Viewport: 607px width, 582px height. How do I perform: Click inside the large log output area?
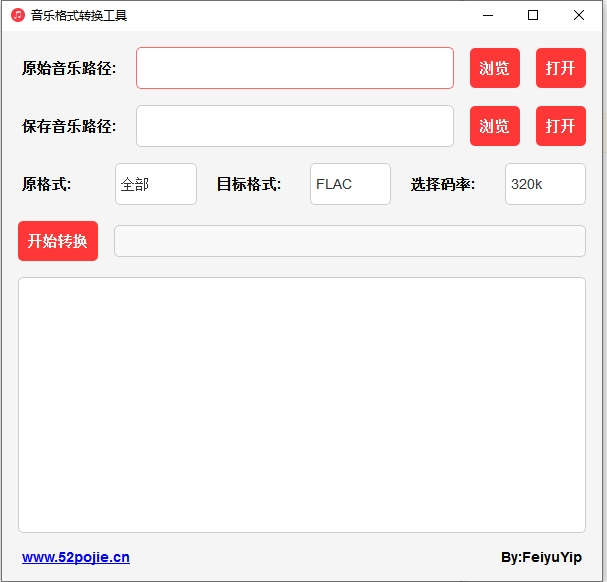pos(302,405)
